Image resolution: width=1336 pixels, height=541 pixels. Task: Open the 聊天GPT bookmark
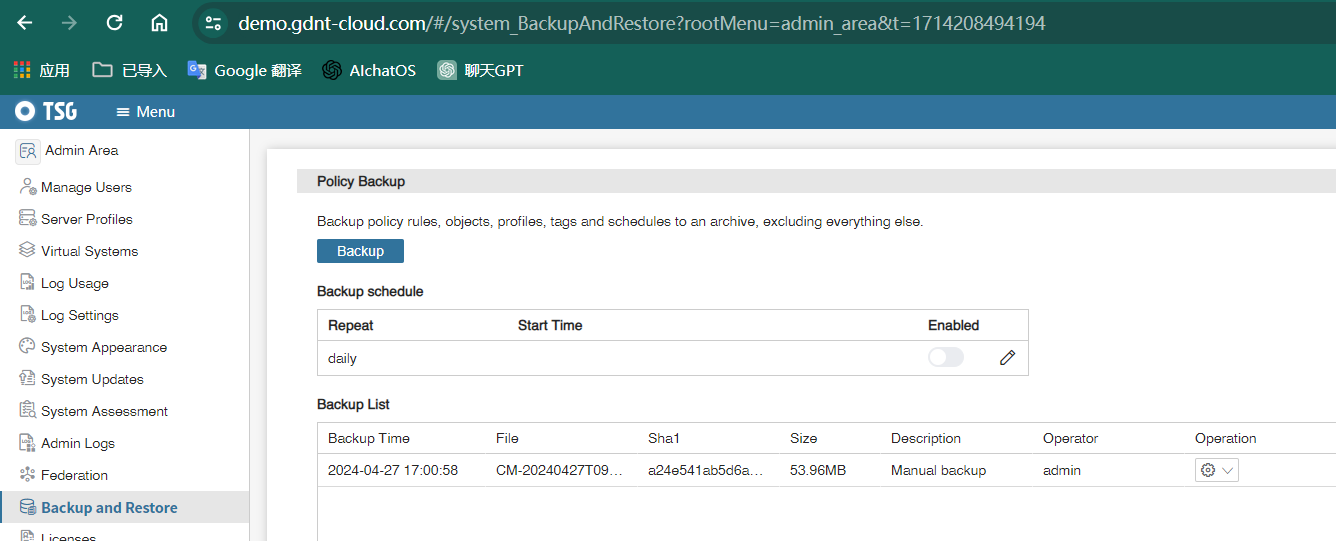pyautogui.click(x=480, y=70)
